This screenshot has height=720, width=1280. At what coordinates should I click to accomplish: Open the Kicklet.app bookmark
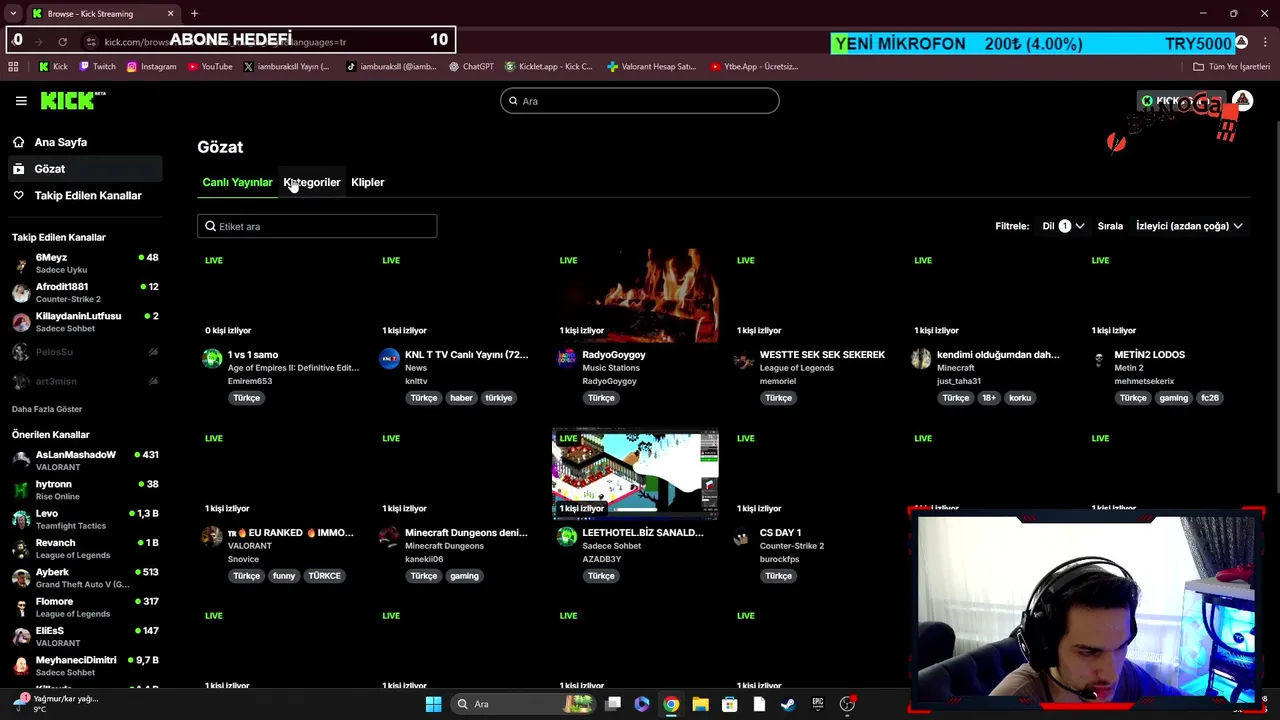point(548,67)
